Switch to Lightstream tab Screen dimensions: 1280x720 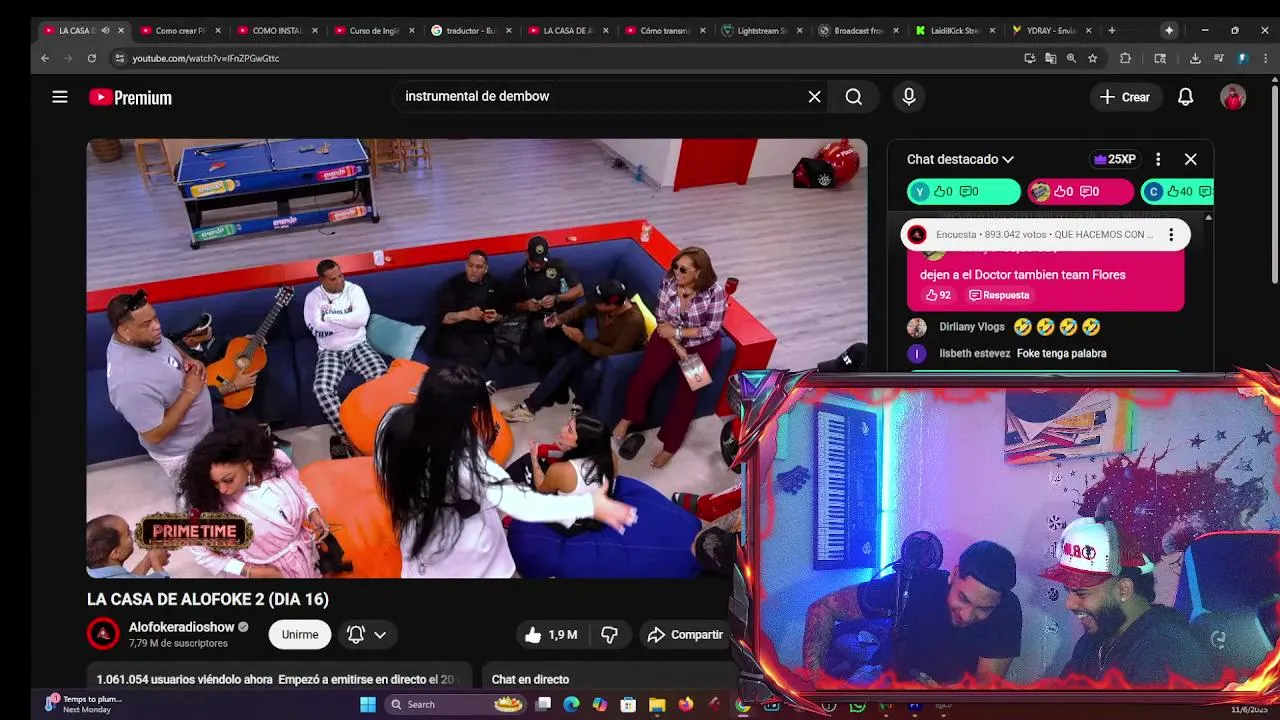(761, 31)
